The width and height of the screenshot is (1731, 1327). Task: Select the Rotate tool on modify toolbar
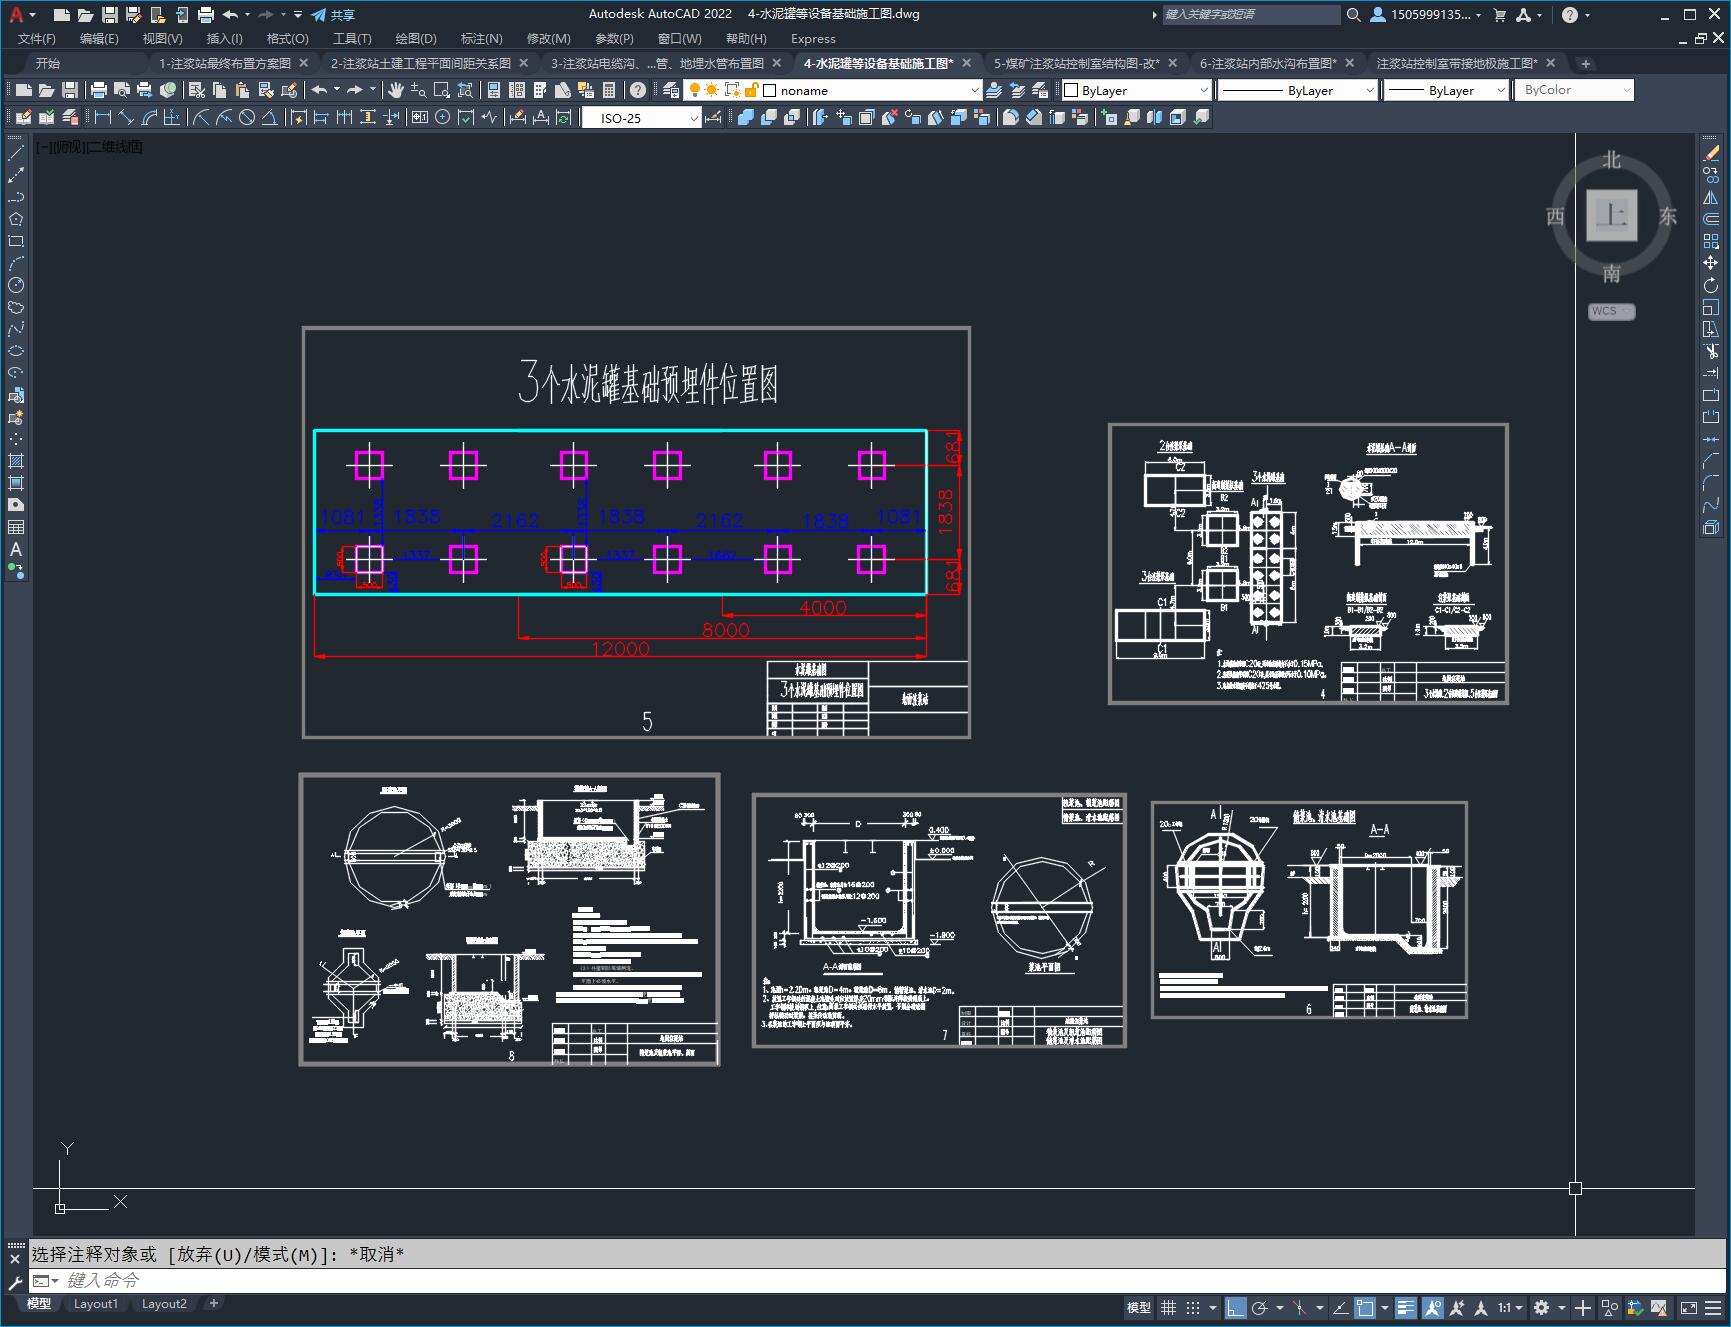1711,285
